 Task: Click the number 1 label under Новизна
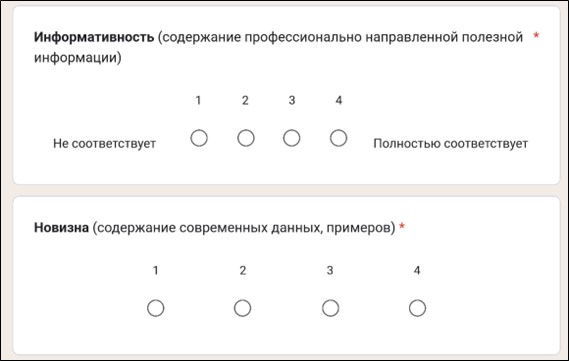point(155,270)
